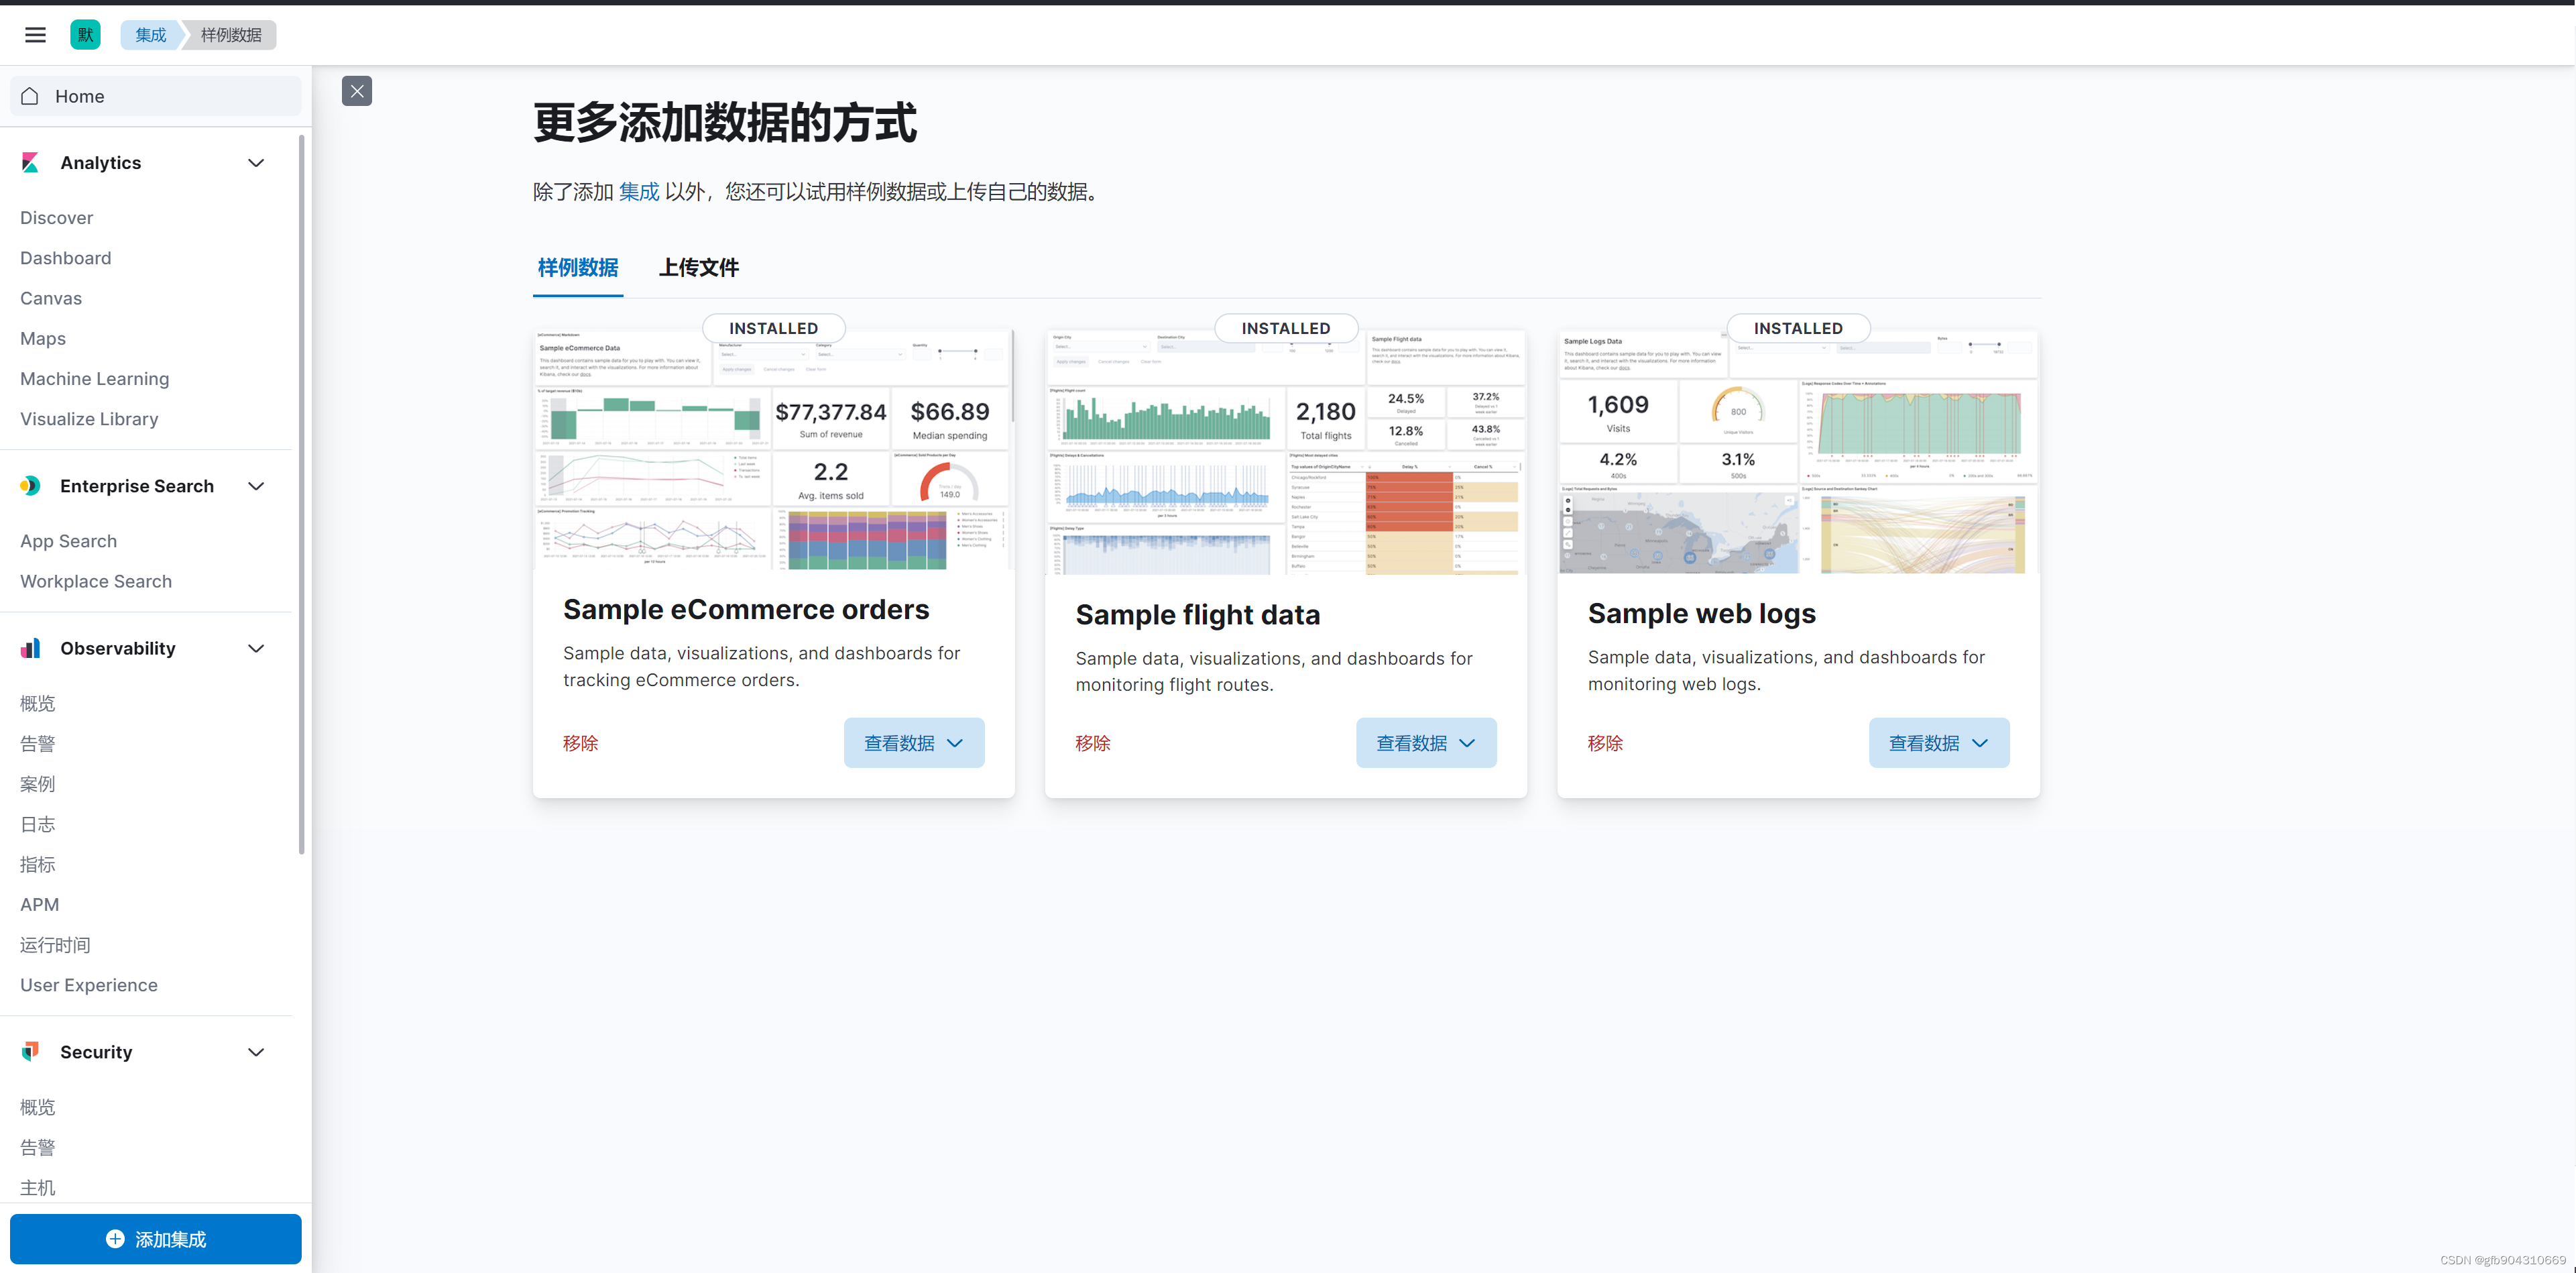Image resolution: width=2576 pixels, height=1273 pixels.
Task: Click 移除 under Sample flight data
Action: pyautogui.click(x=1092, y=743)
